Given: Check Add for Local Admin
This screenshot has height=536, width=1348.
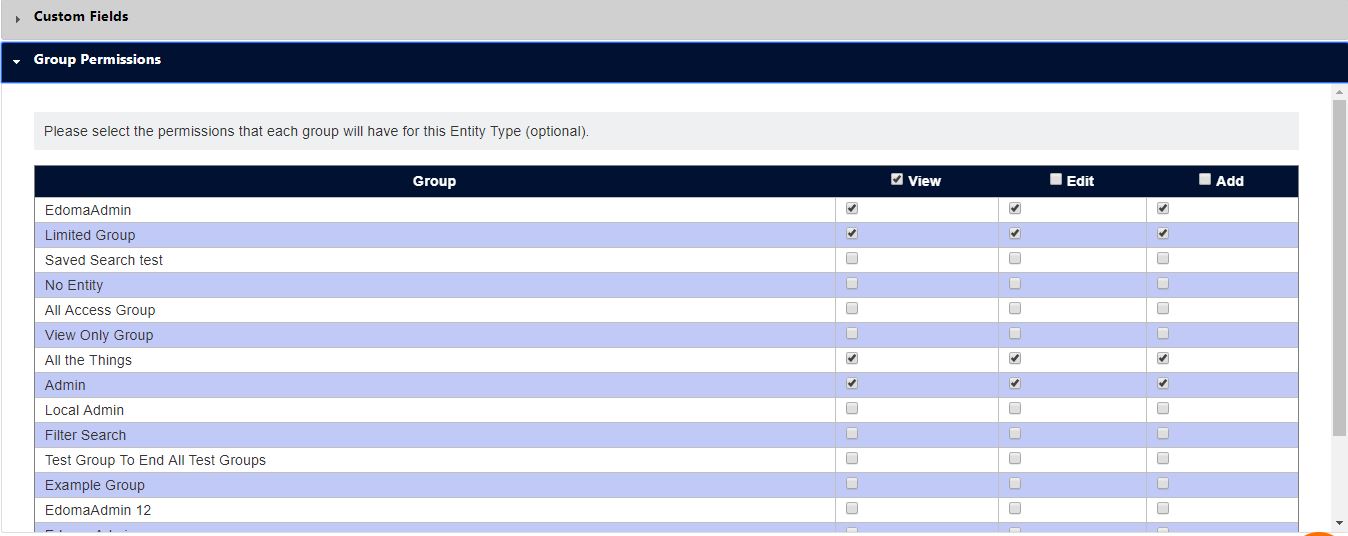Looking at the screenshot, I should coord(1163,409).
